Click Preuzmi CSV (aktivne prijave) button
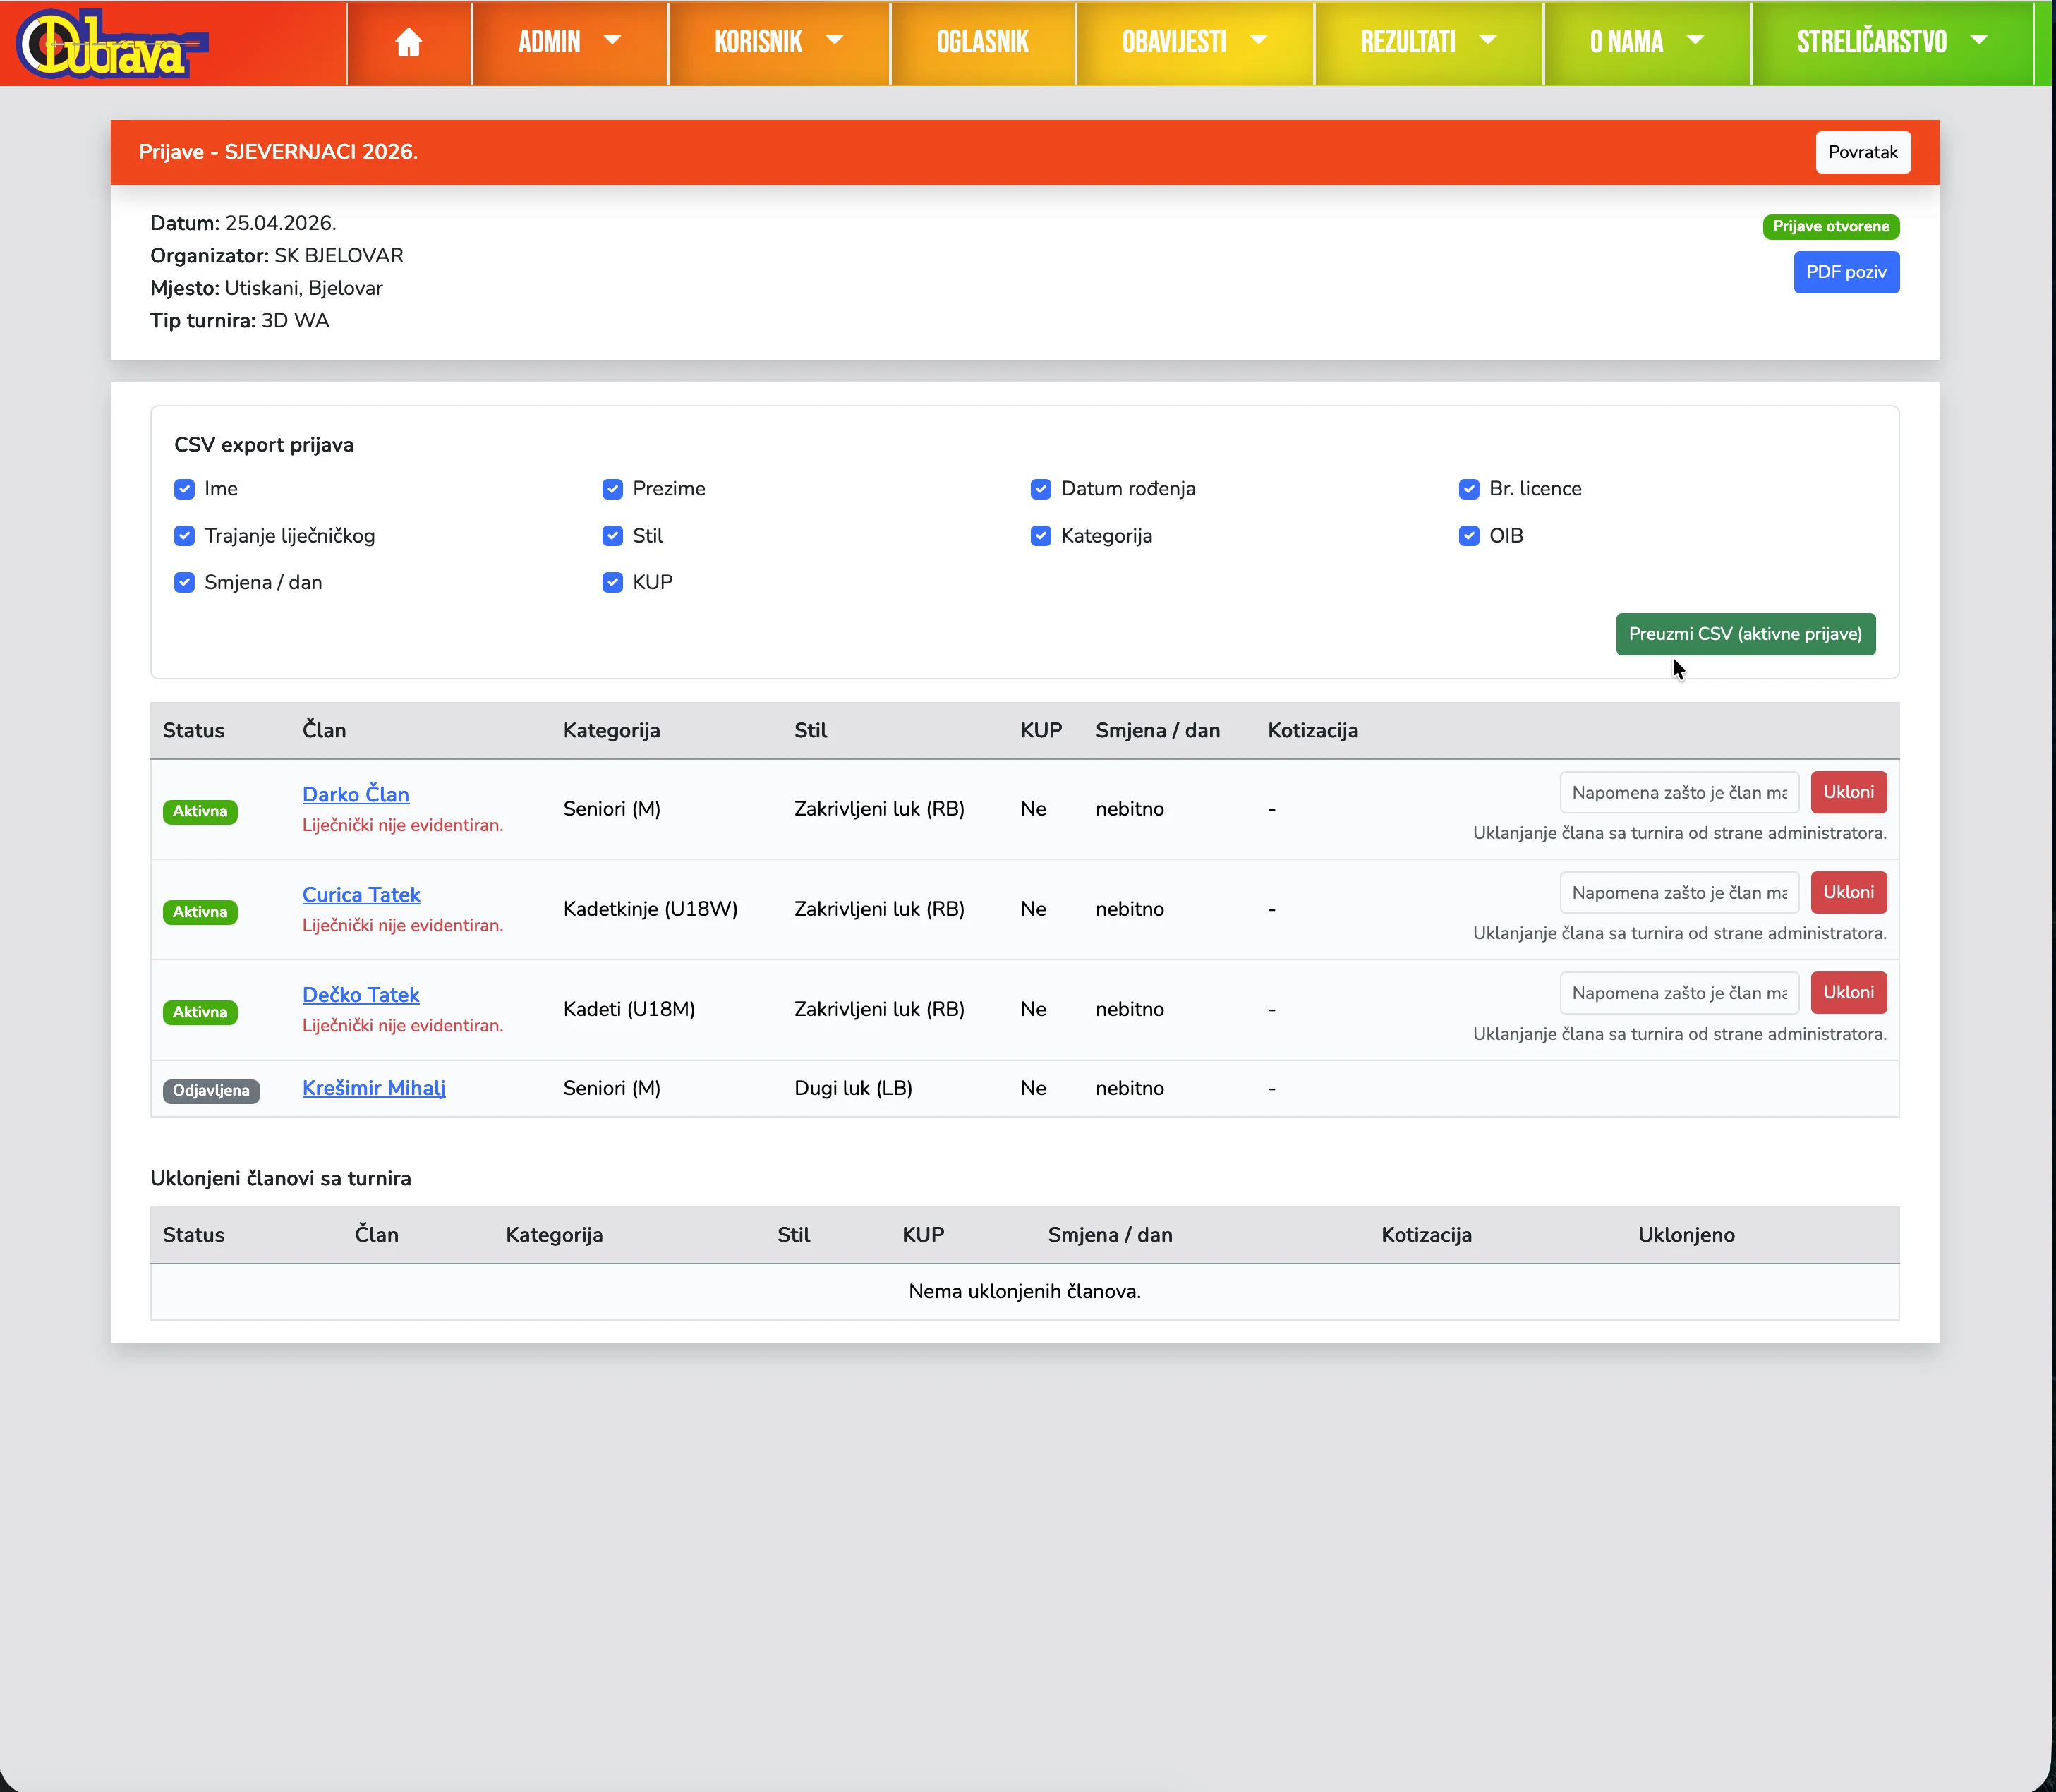Viewport: 2056px width, 1792px height. click(x=1744, y=634)
